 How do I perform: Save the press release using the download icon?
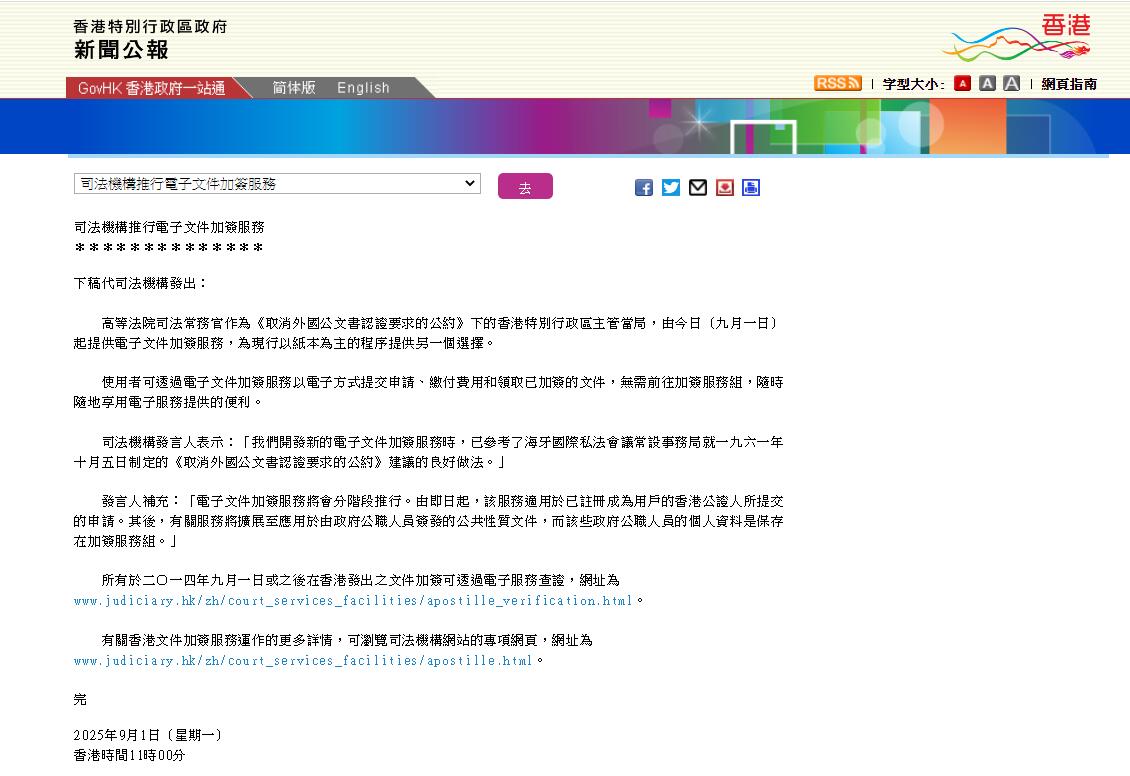click(724, 187)
